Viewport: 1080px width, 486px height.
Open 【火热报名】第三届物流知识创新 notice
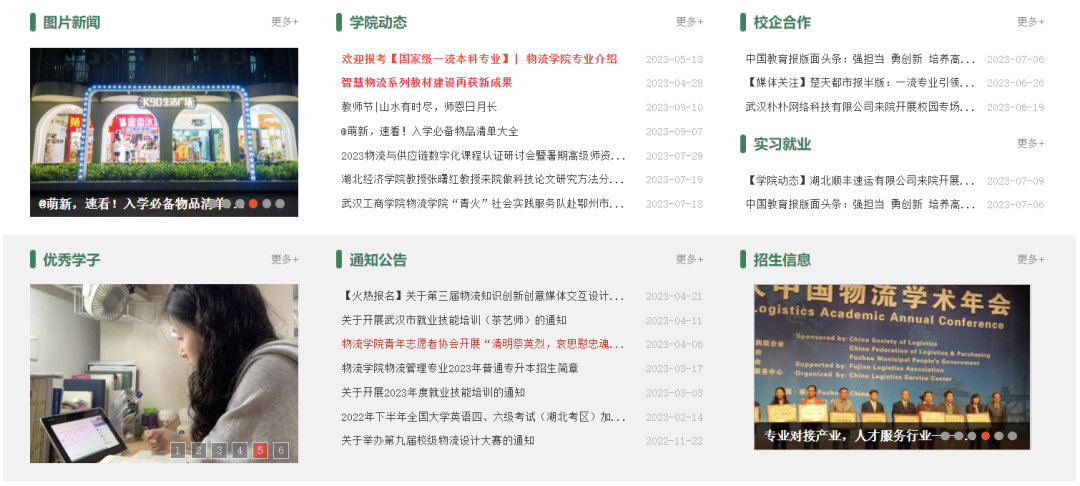coord(483,297)
